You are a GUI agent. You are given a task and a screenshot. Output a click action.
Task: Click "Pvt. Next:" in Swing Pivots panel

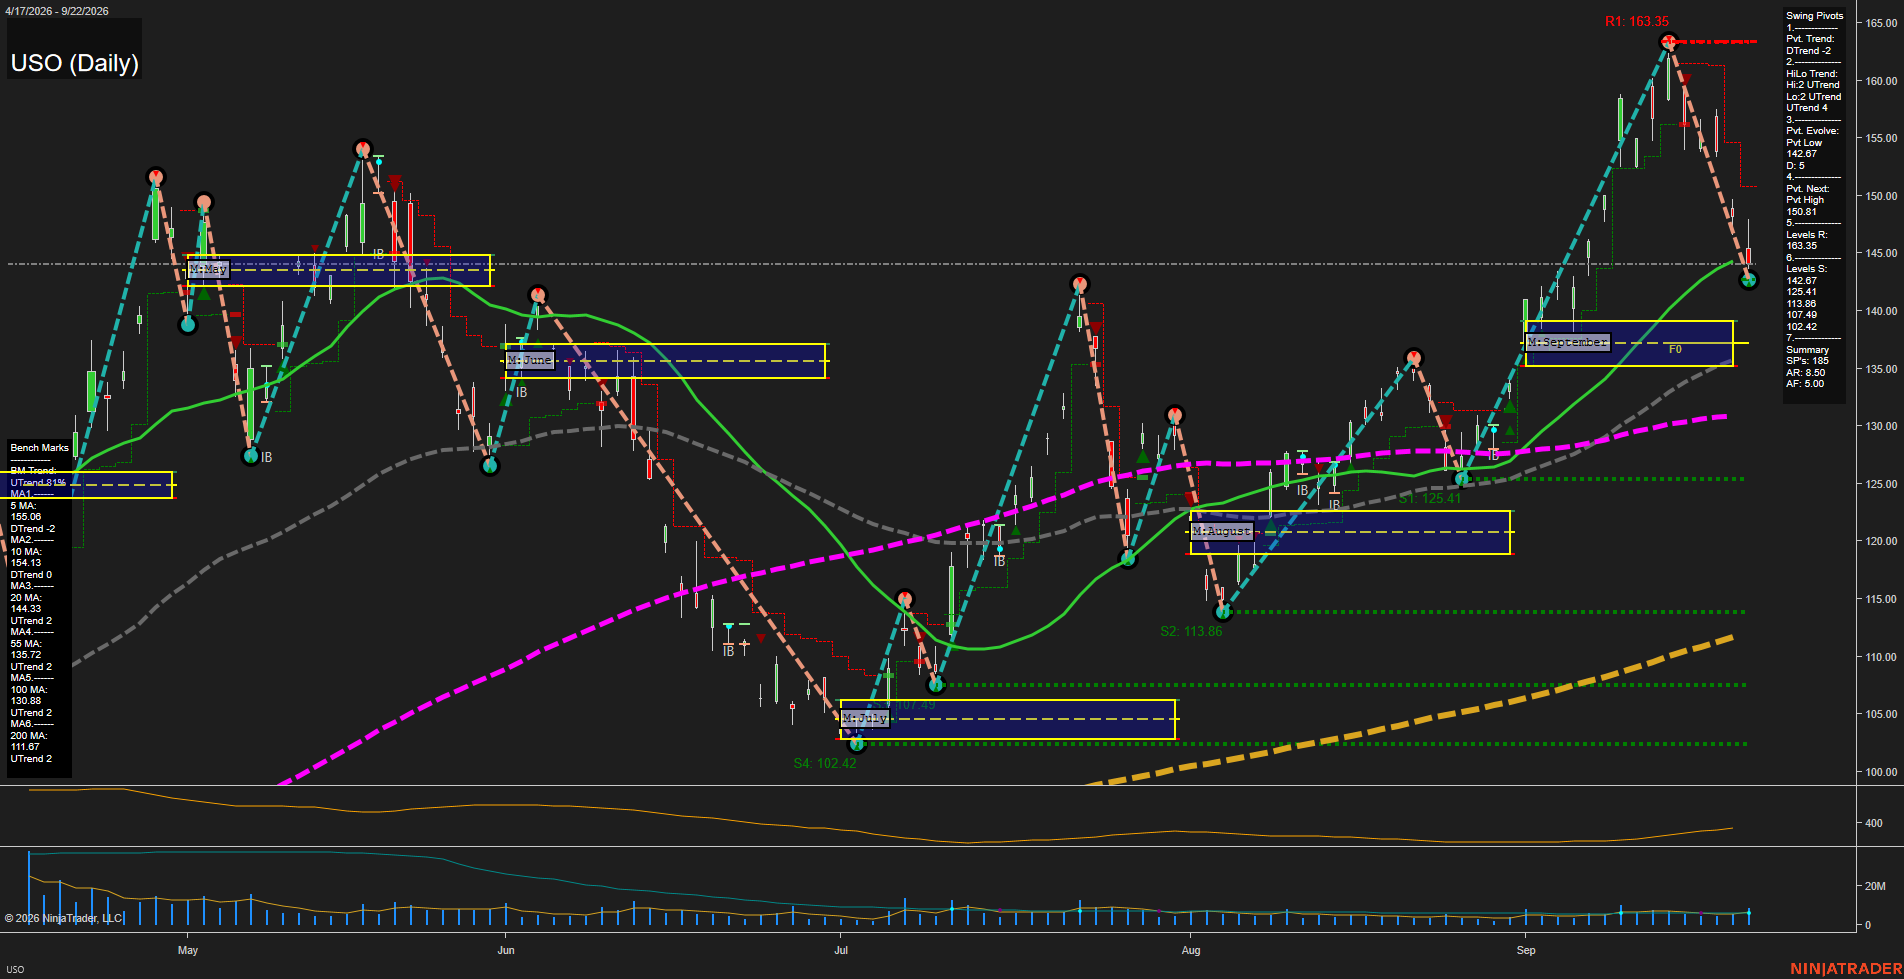point(1808,189)
